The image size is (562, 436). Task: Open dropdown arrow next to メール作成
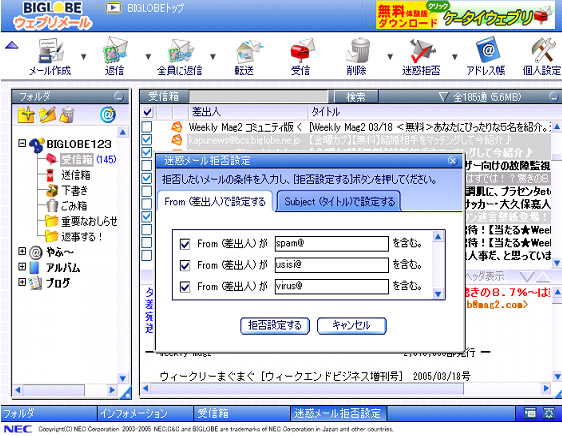(x=84, y=57)
